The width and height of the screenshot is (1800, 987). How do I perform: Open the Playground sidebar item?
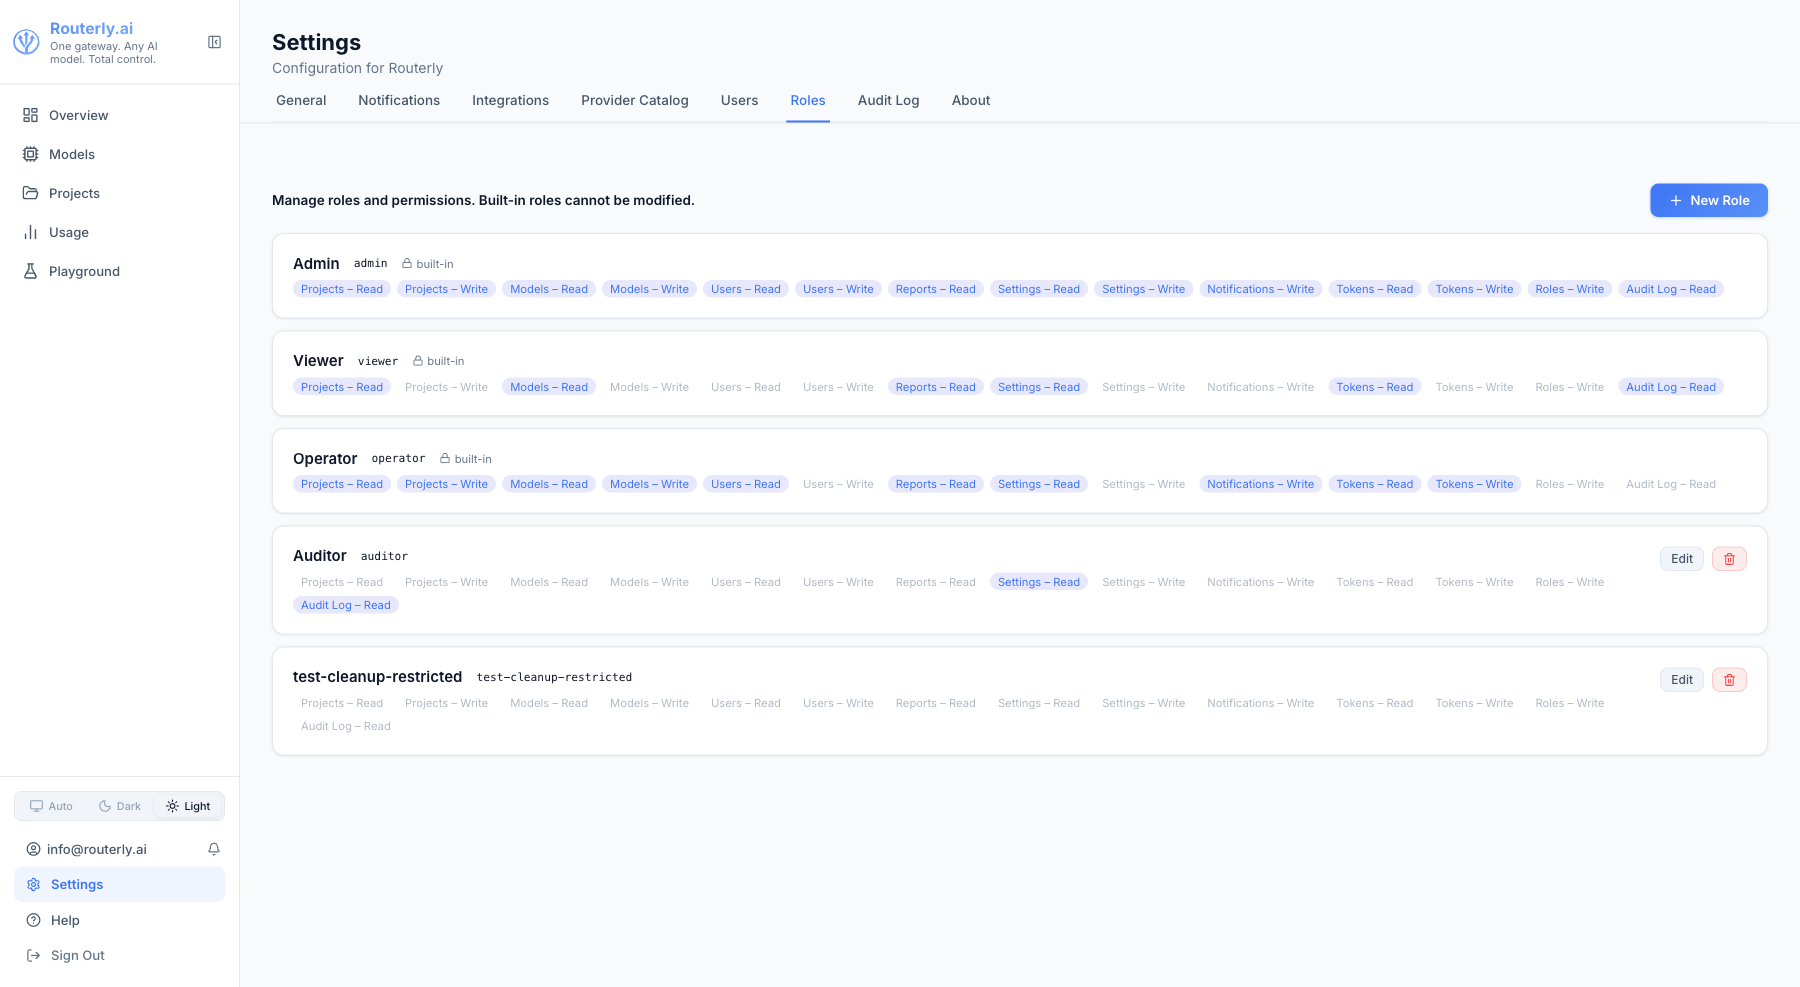click(x=119, y=271)
